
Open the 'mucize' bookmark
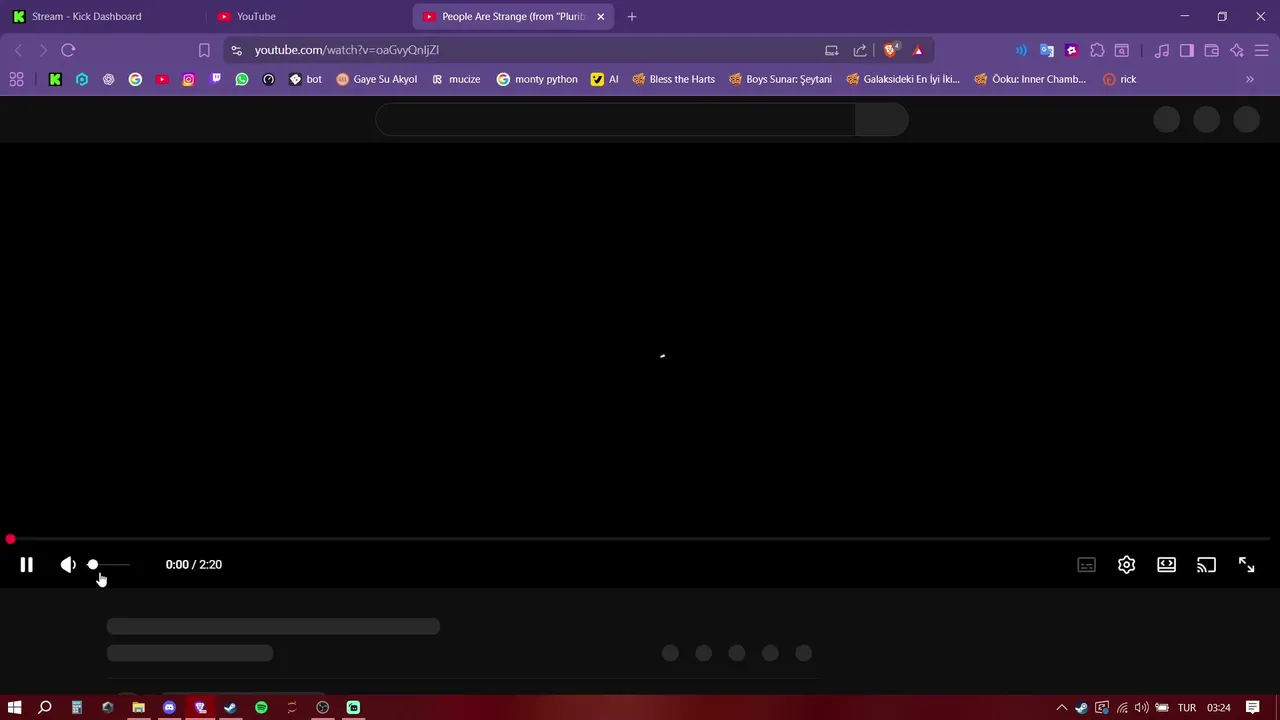[x=456, y=79]
